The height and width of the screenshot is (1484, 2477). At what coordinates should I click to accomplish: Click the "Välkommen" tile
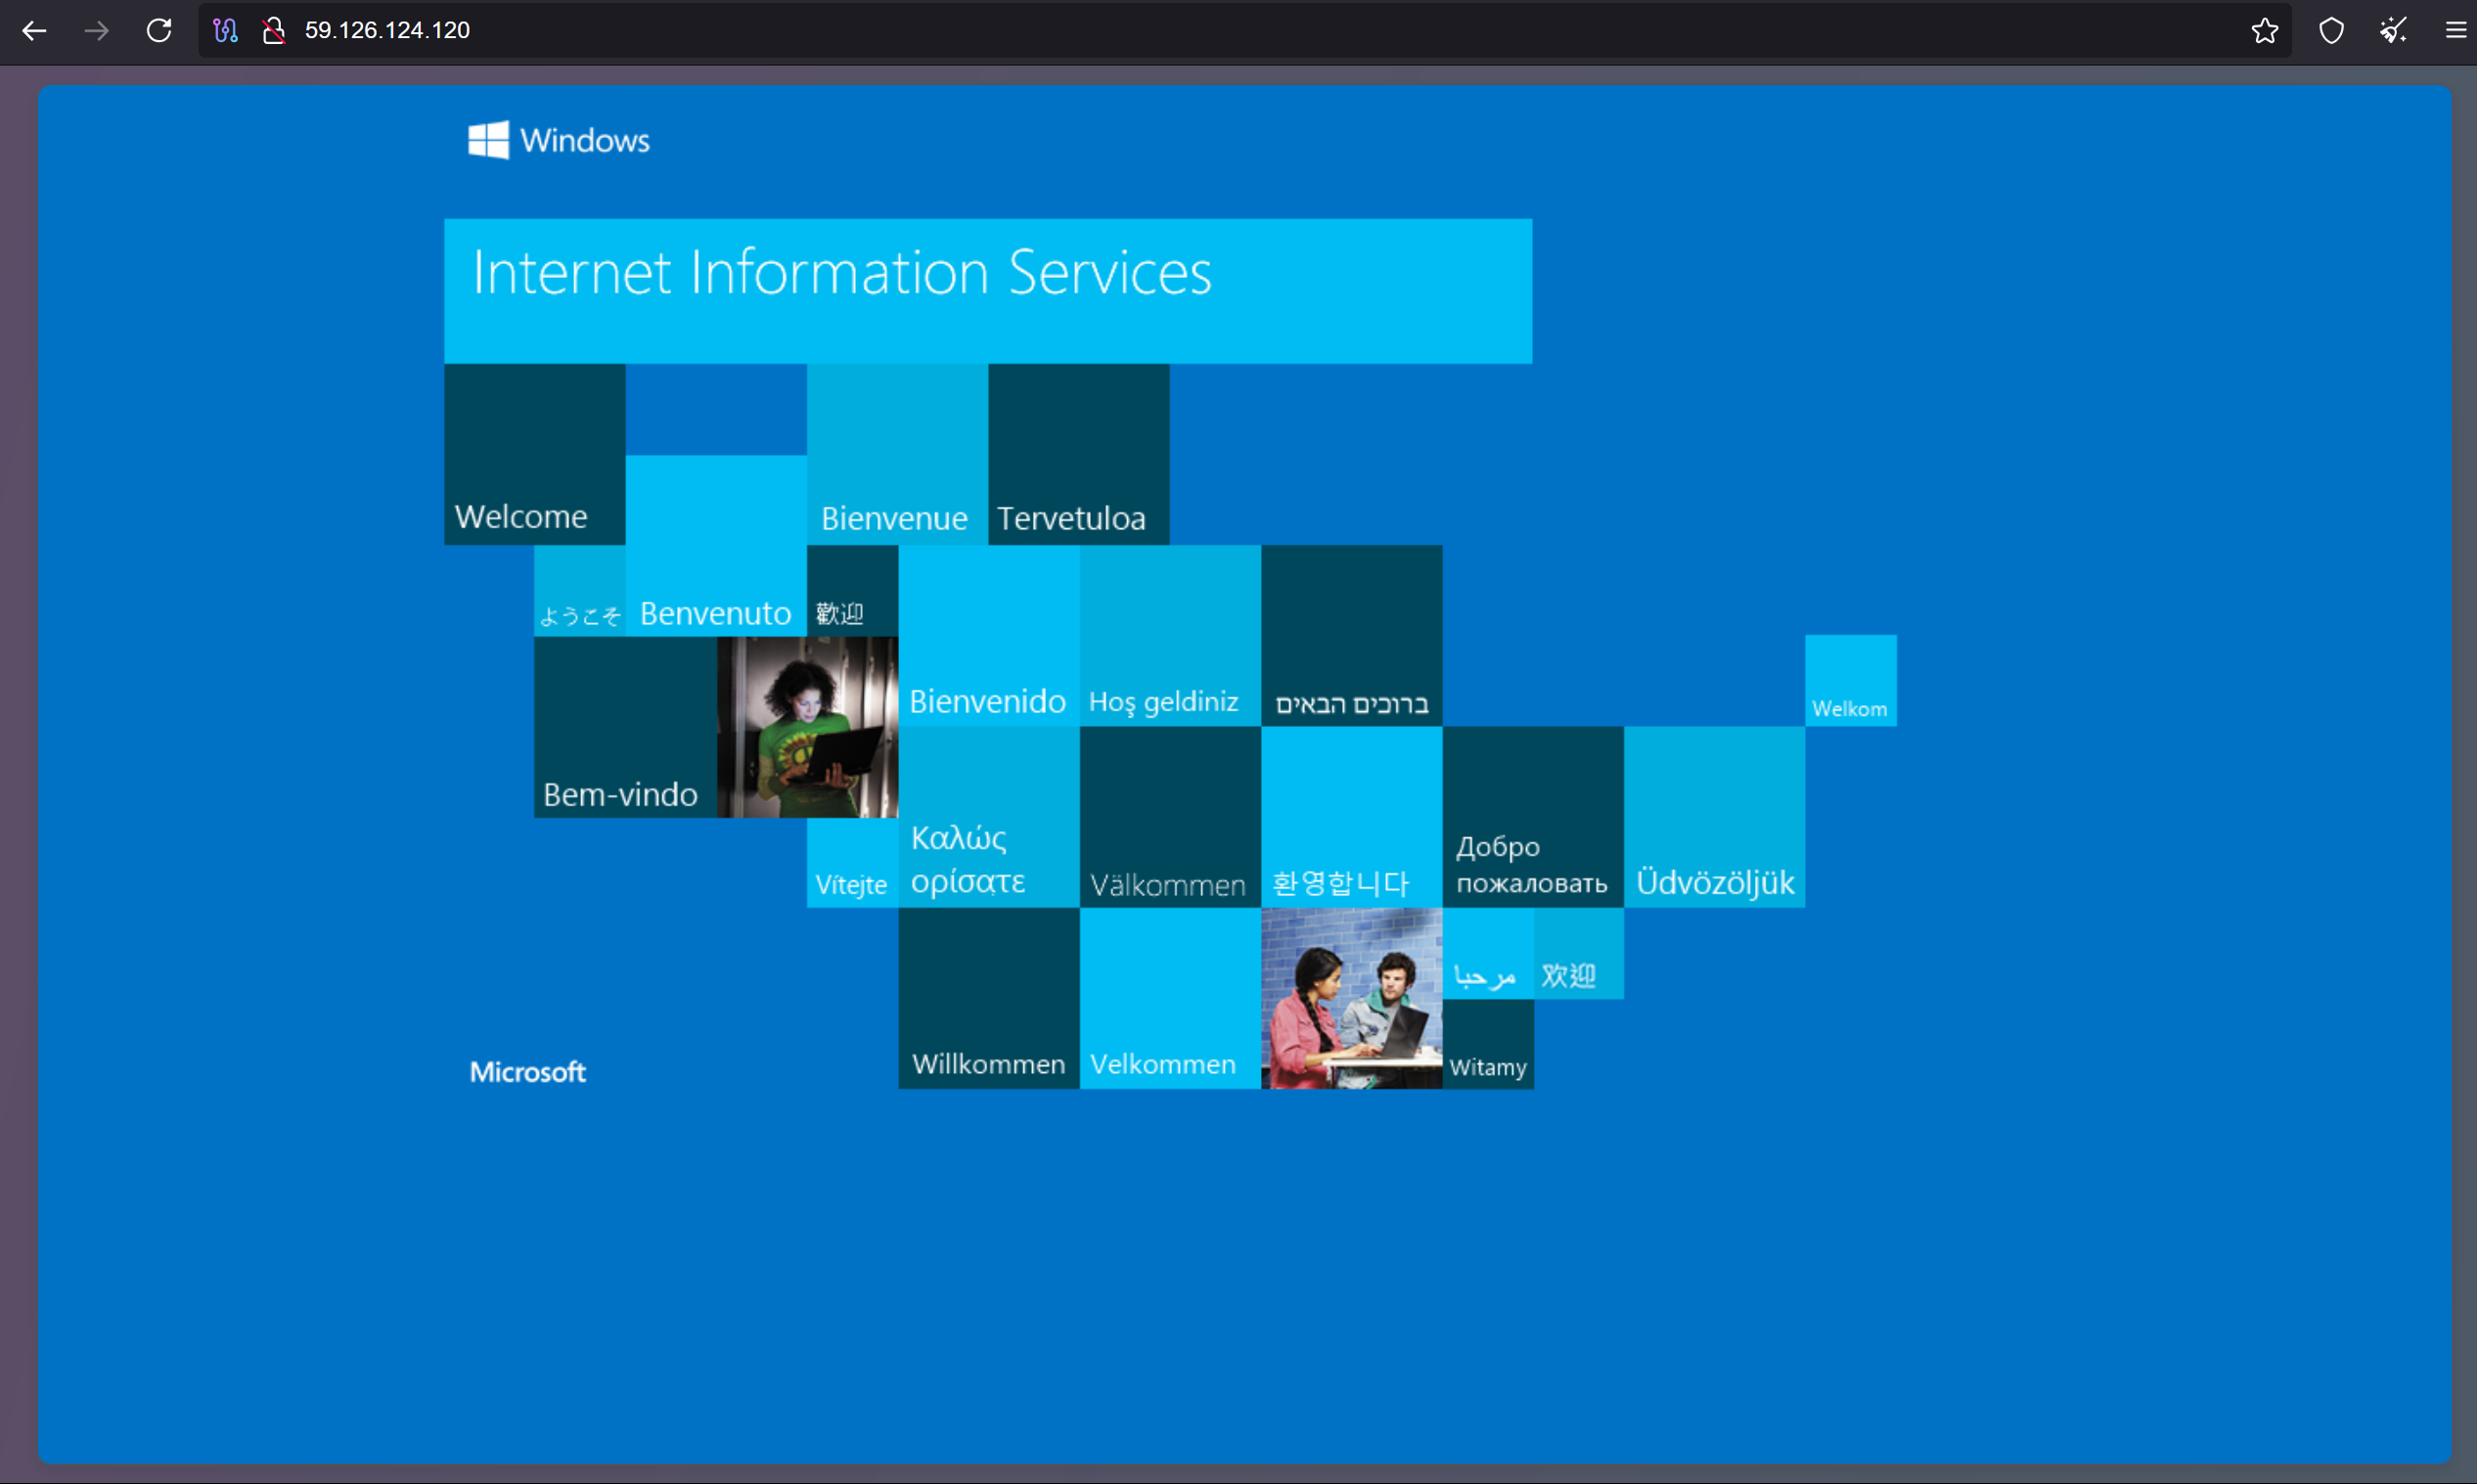(1170, 817)
